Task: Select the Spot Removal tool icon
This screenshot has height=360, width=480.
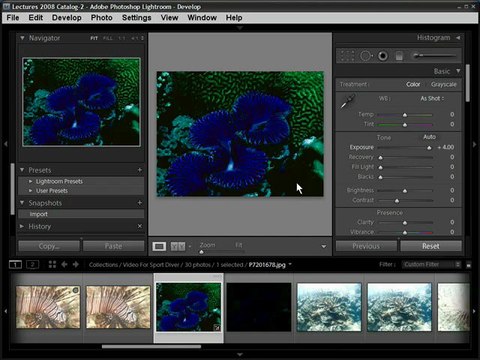Action: tap(366, 56)
